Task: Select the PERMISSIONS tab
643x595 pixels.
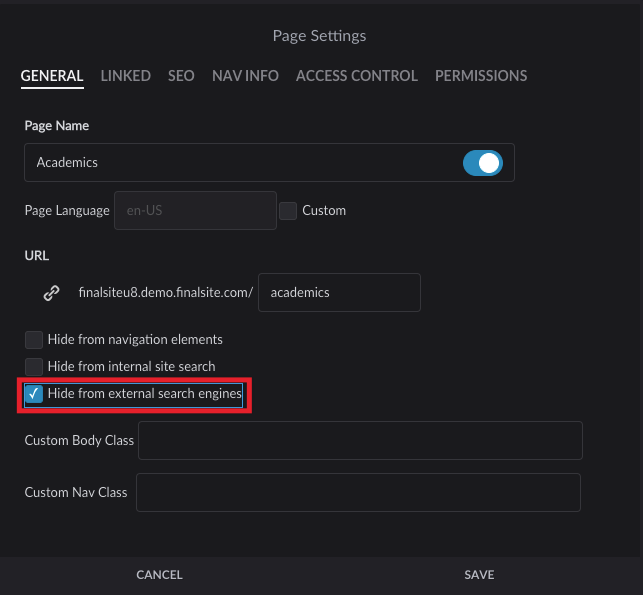Action: tap(481, 76)
